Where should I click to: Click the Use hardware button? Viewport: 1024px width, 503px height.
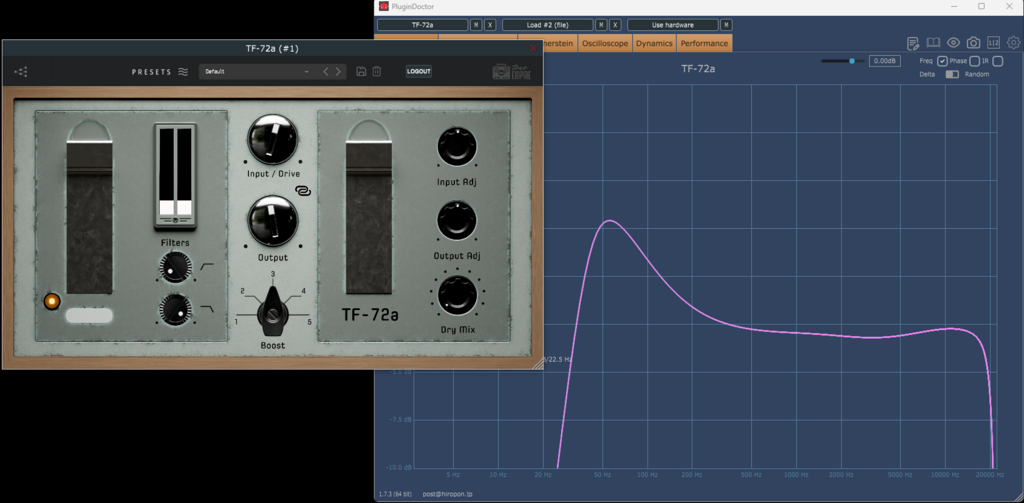673,25
